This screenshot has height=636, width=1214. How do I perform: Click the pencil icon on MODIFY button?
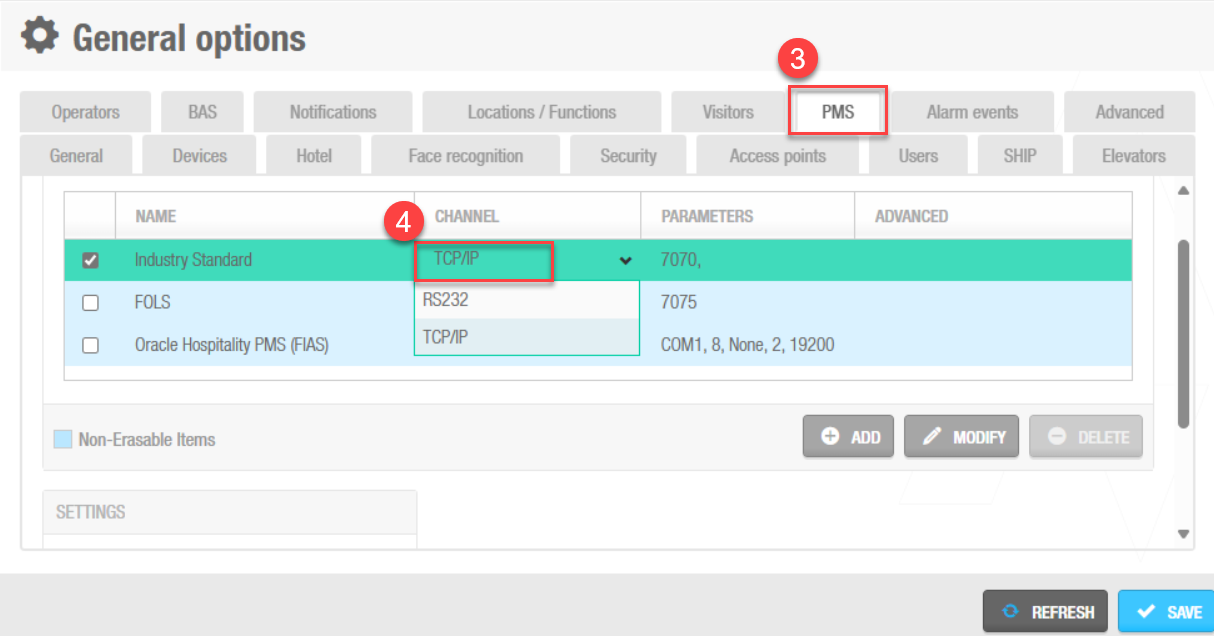tap(932, 437)
